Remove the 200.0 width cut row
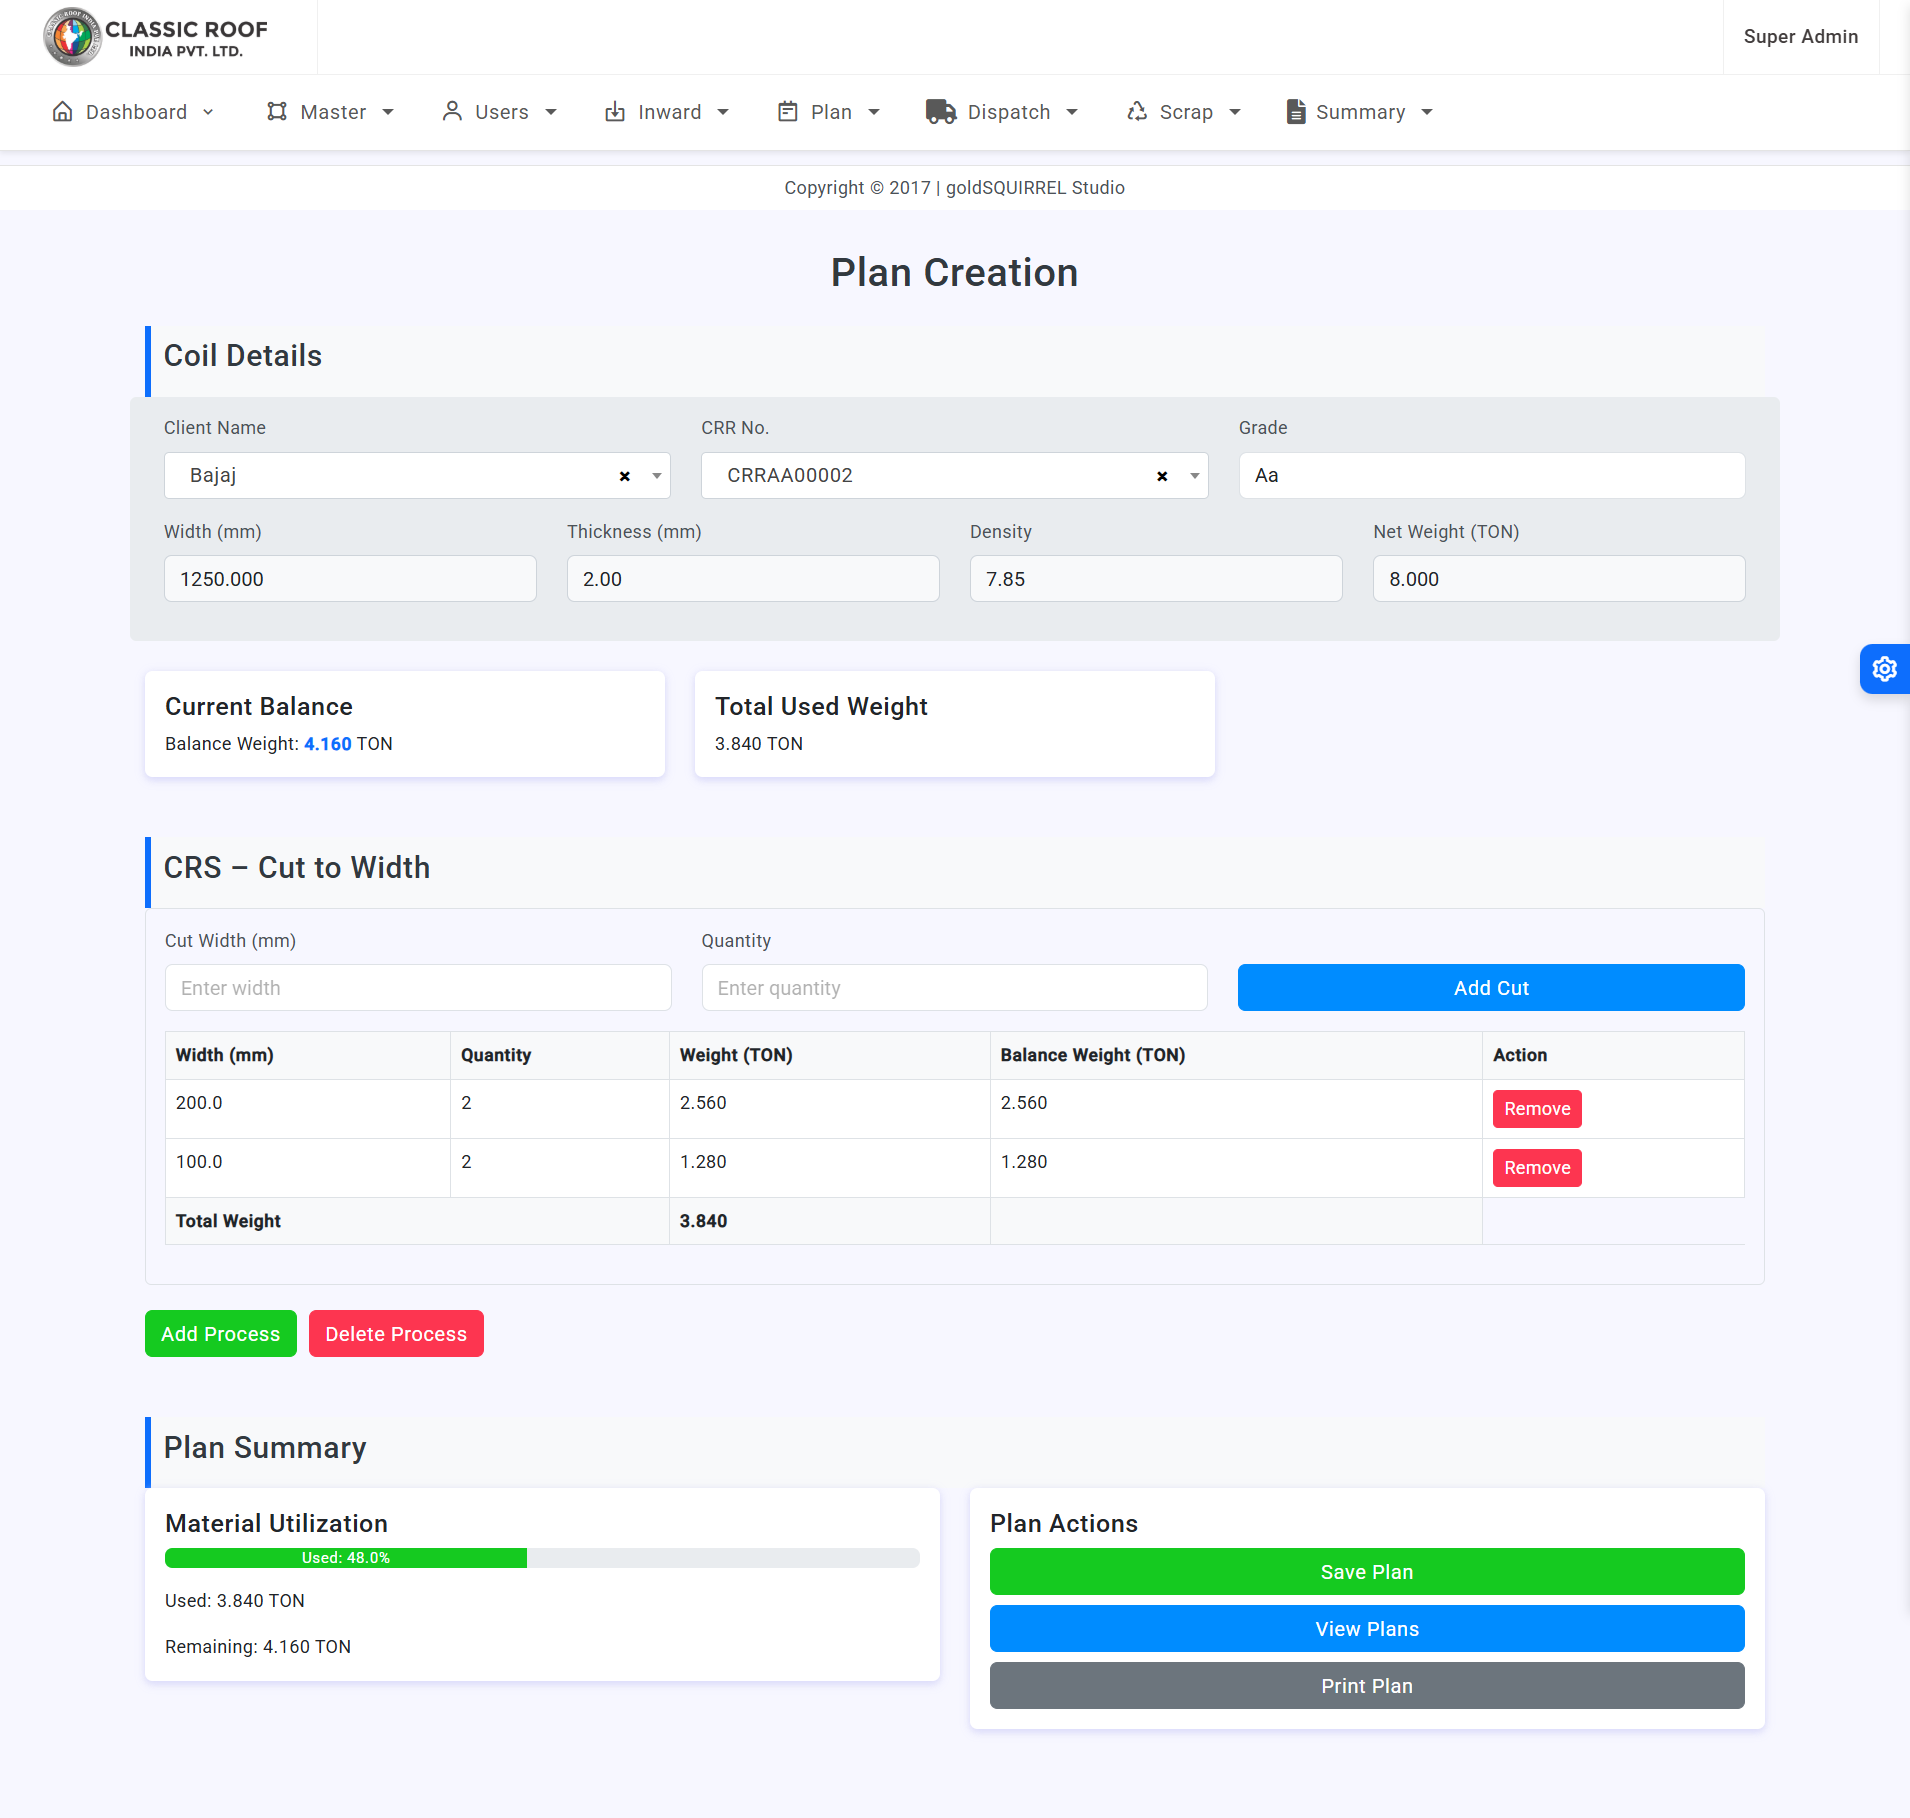 click(1536, 1109)
